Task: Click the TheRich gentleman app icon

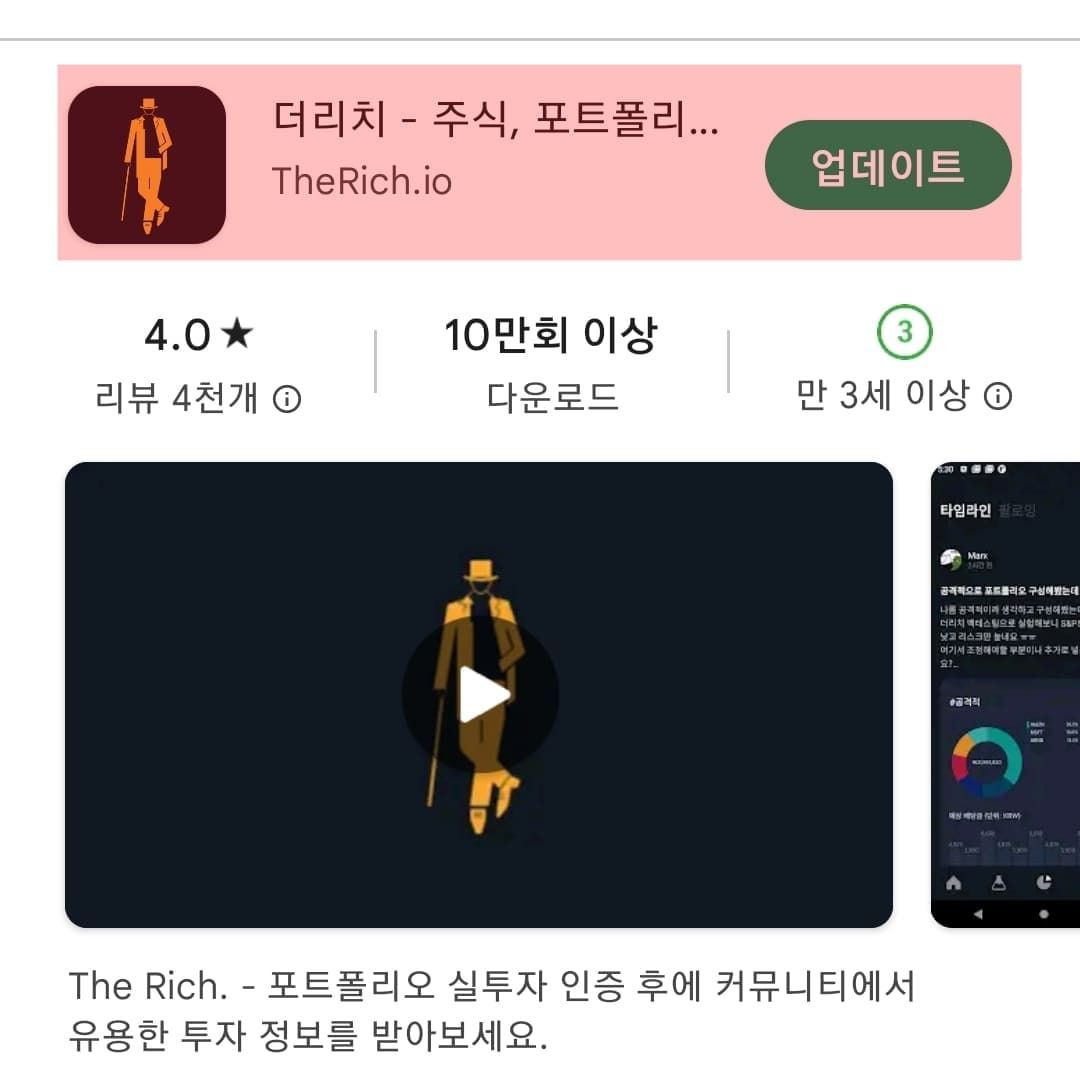Action: [x=147, y=165]
